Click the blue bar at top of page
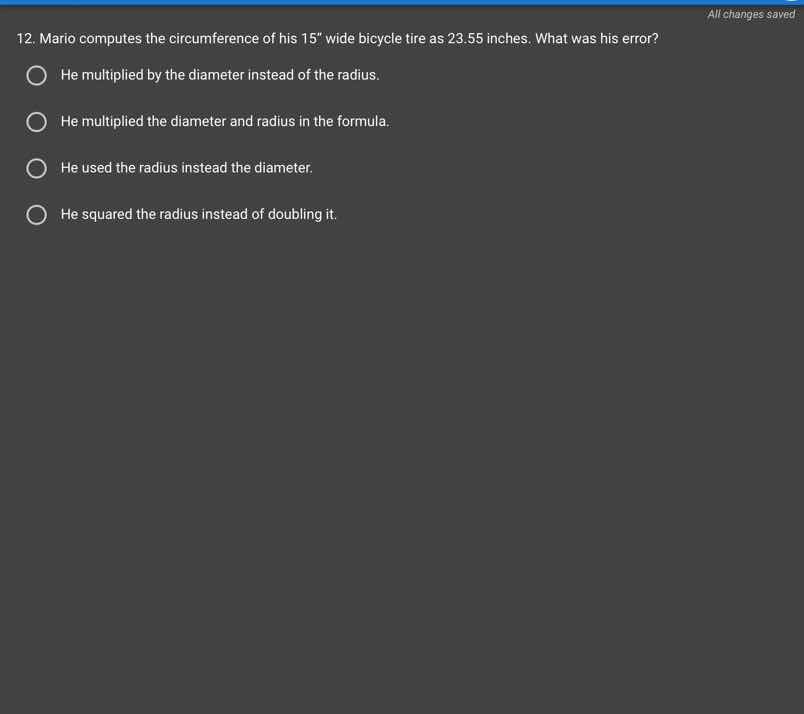Viewport: 804px width, 714px height. 402,2
